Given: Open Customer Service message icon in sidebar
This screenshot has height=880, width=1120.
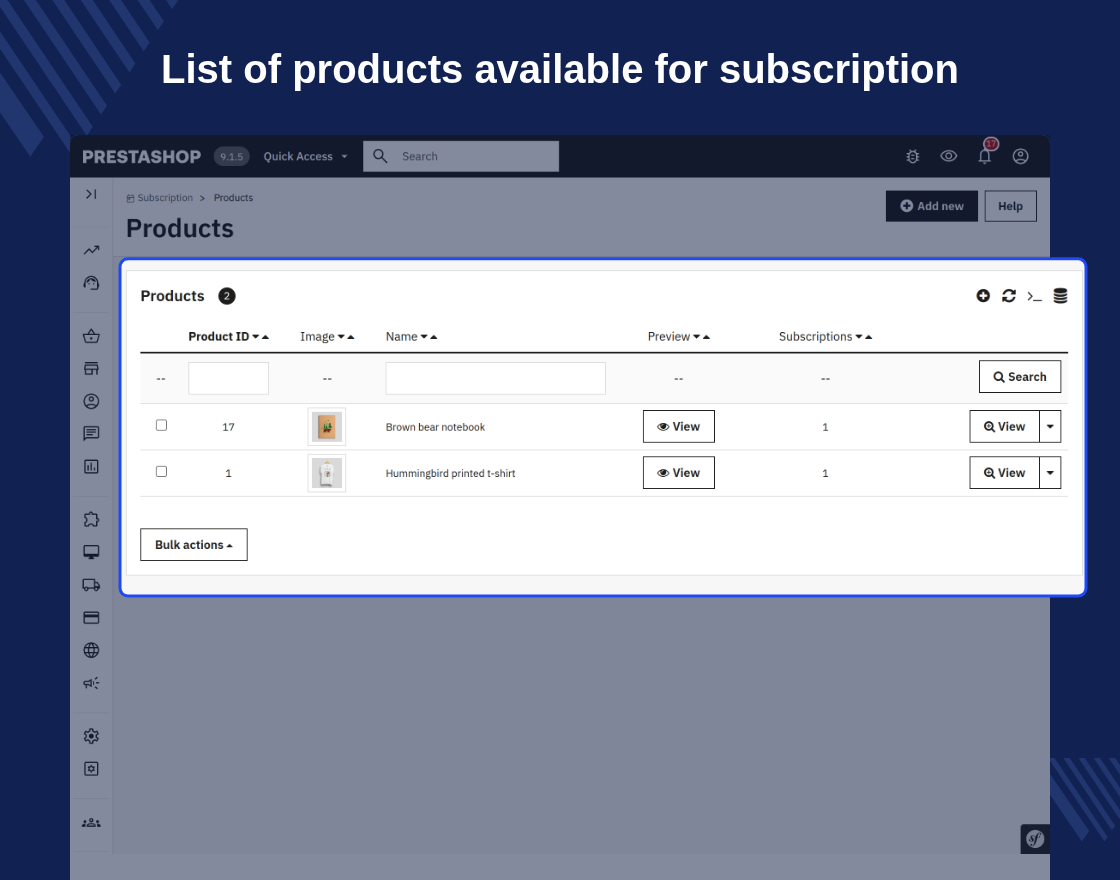Looking at the screenshot, I should [x=91, y=434].
